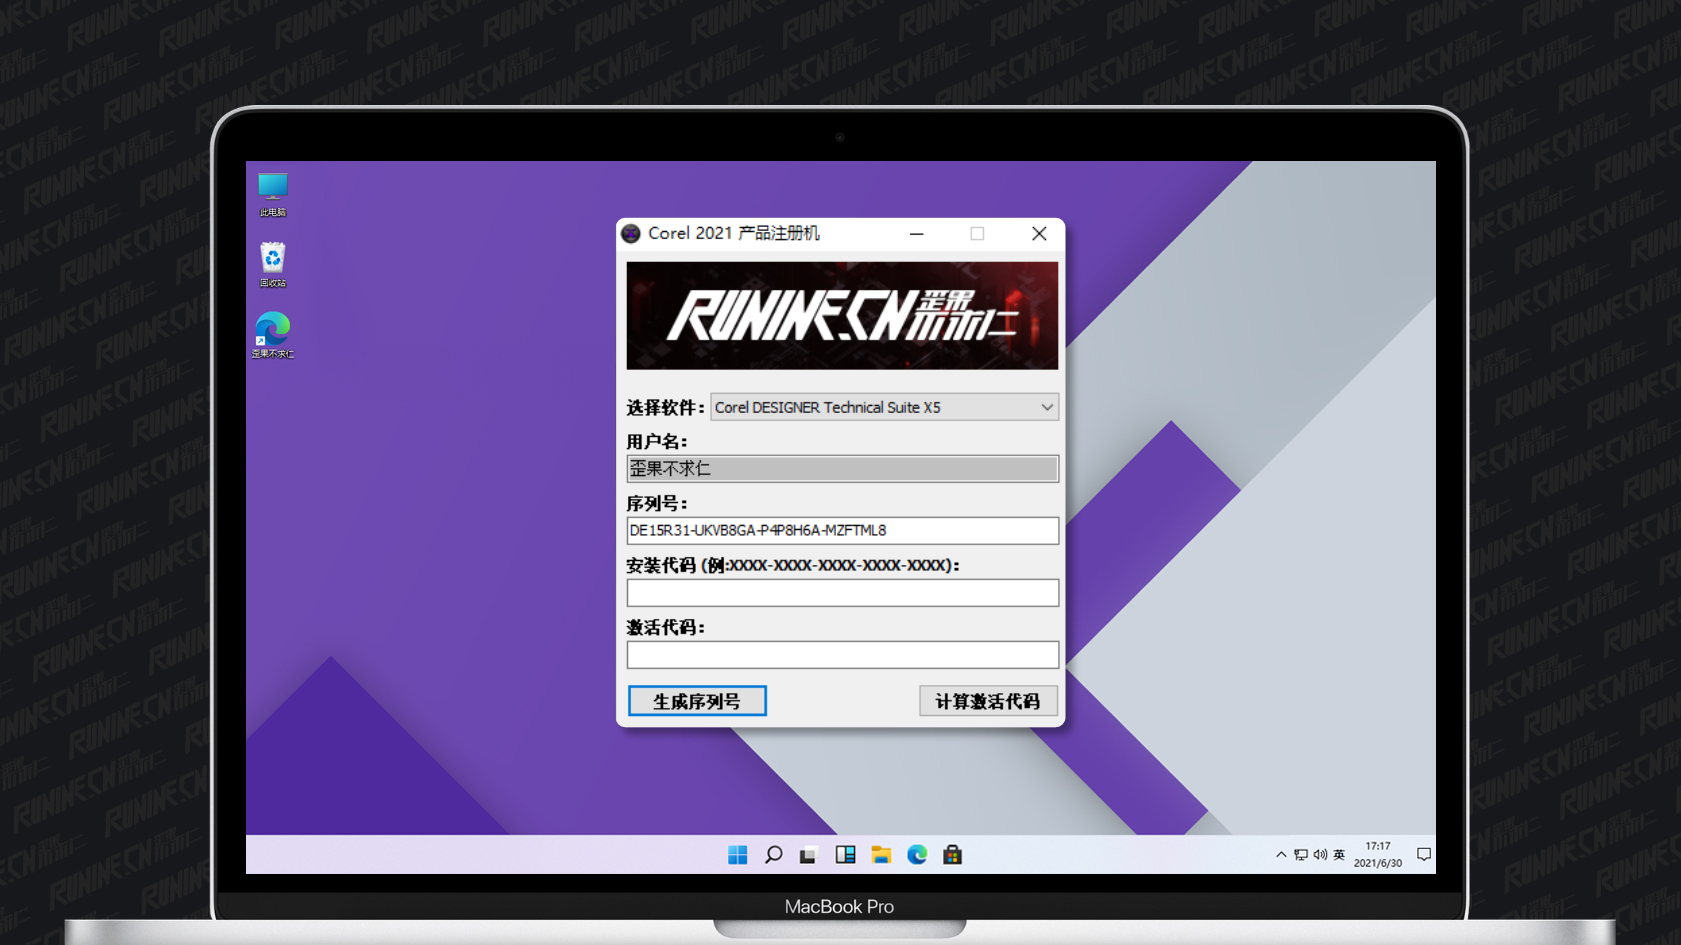Click the 生成序列号 button
Image resolution: width=1681 pixels, height=945 pixels.
click(x=697, y=700)
